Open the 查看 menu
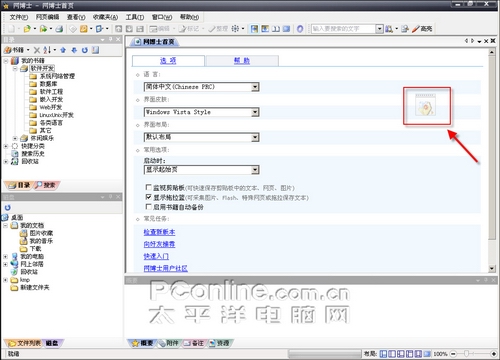This screenshot has width=500, height=360. [x=76, y=17]
